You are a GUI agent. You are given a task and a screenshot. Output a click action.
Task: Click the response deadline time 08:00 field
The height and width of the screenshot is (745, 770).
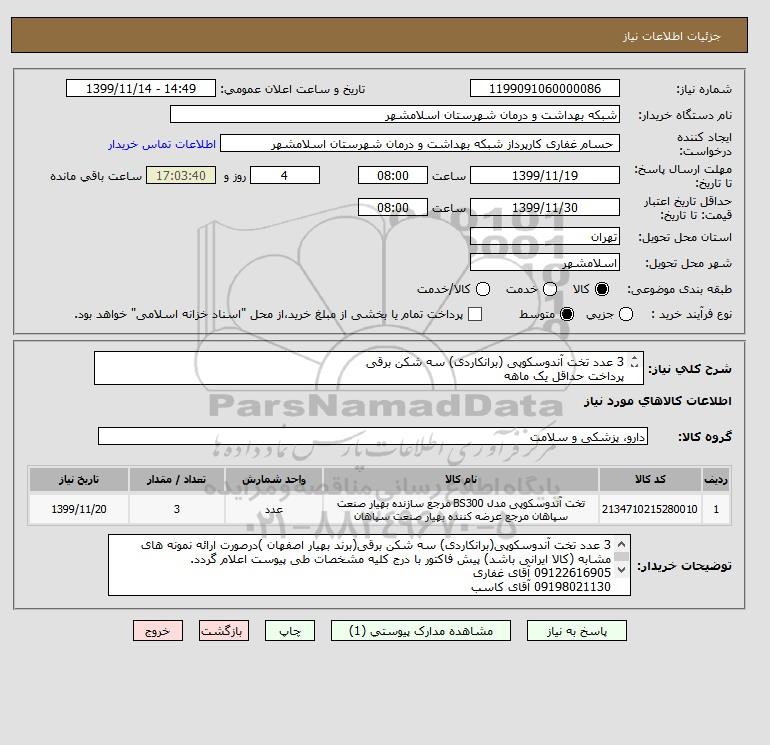[x=393, y=175]
